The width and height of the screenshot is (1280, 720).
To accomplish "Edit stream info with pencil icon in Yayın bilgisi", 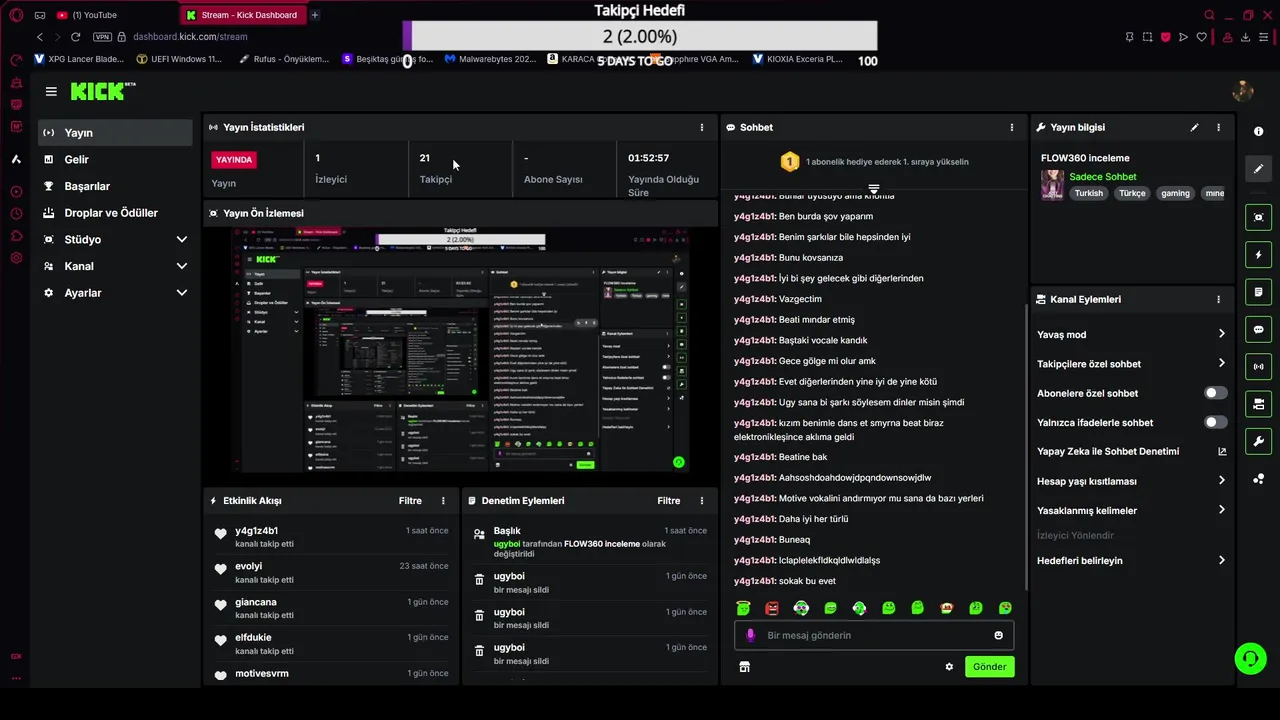I will click(1194, 128).
